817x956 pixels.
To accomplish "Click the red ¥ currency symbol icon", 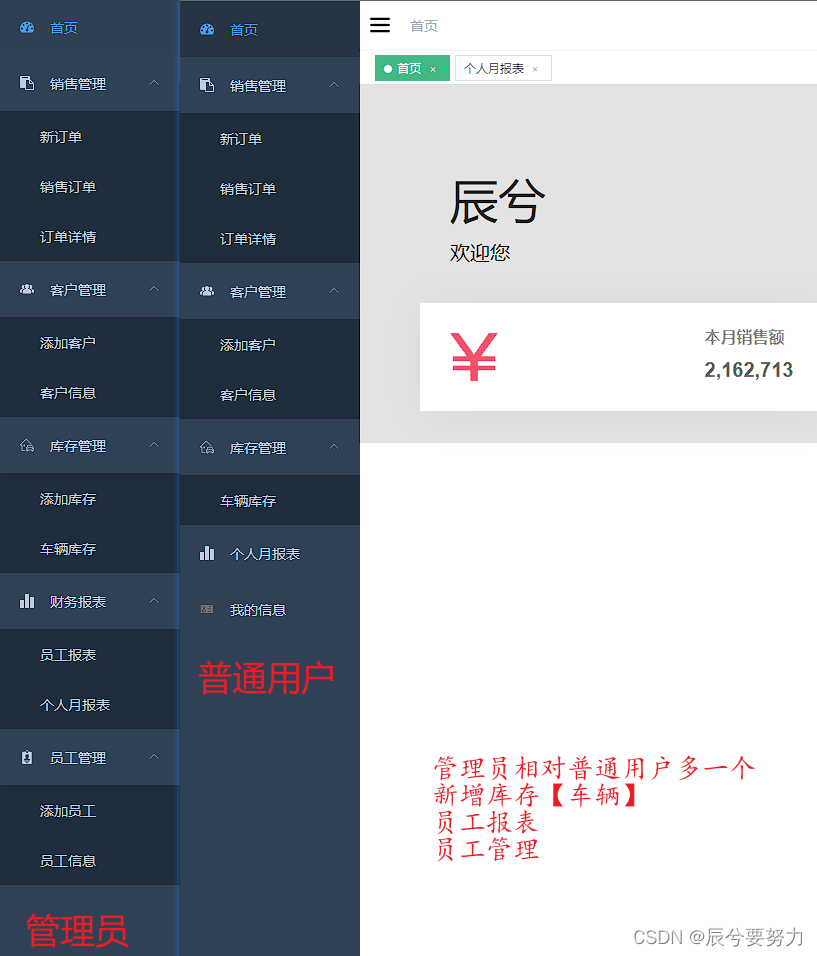I will (474, 357).
